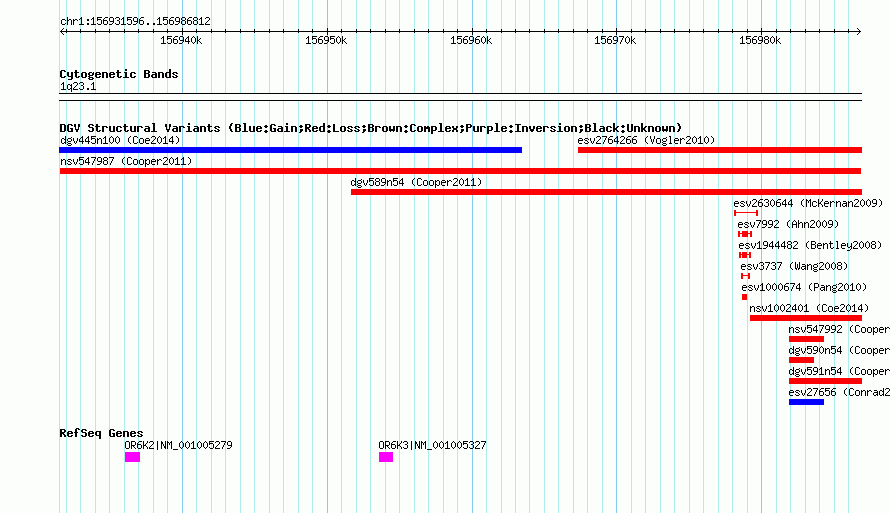Open the OR6K2|NM_001005279 gene label
This screenshot has height=513, width=890.
click(x=178, y=445)
